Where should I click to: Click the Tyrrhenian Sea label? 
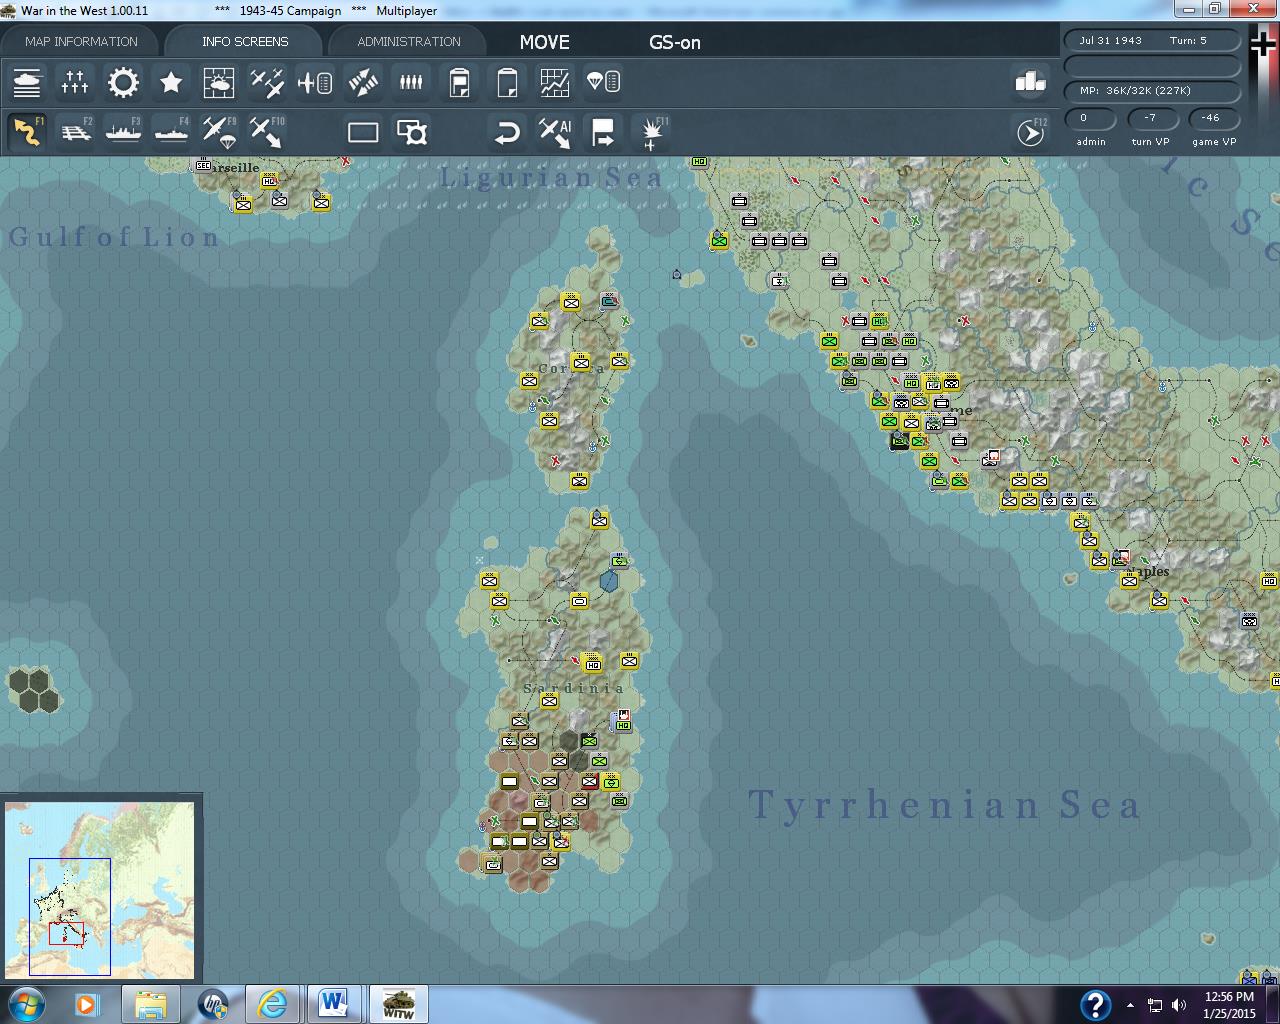click(x=944, y=804)
